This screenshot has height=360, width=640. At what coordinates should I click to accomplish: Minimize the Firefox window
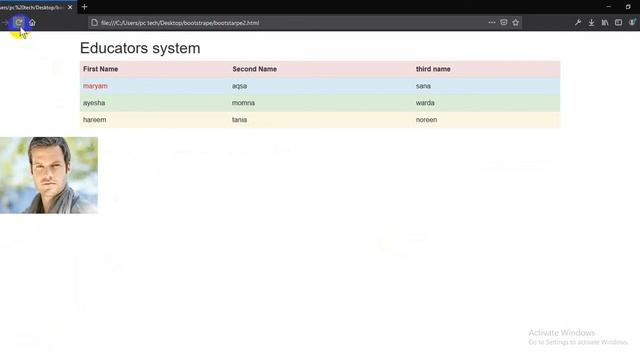click(609, 7)
